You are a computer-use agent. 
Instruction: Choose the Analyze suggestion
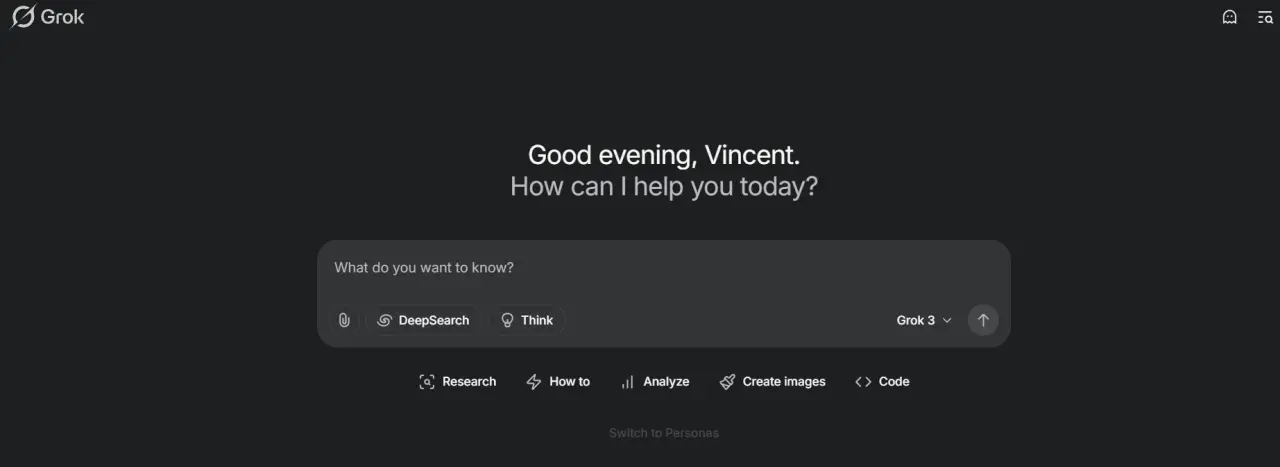pyautogui.click(x=655, y=381)
